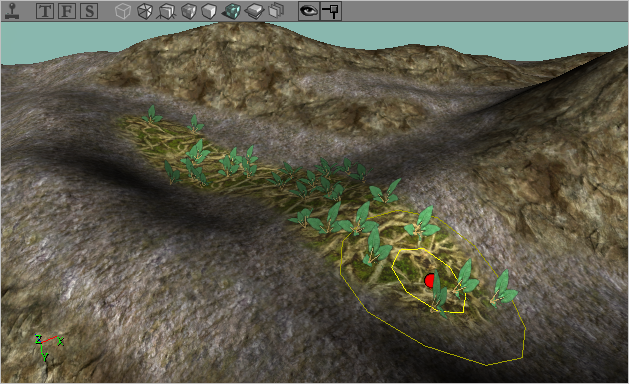Enable wireframe rendering mode cube icon
Viewport: 629px width, 384px height.
coord(145,11)
